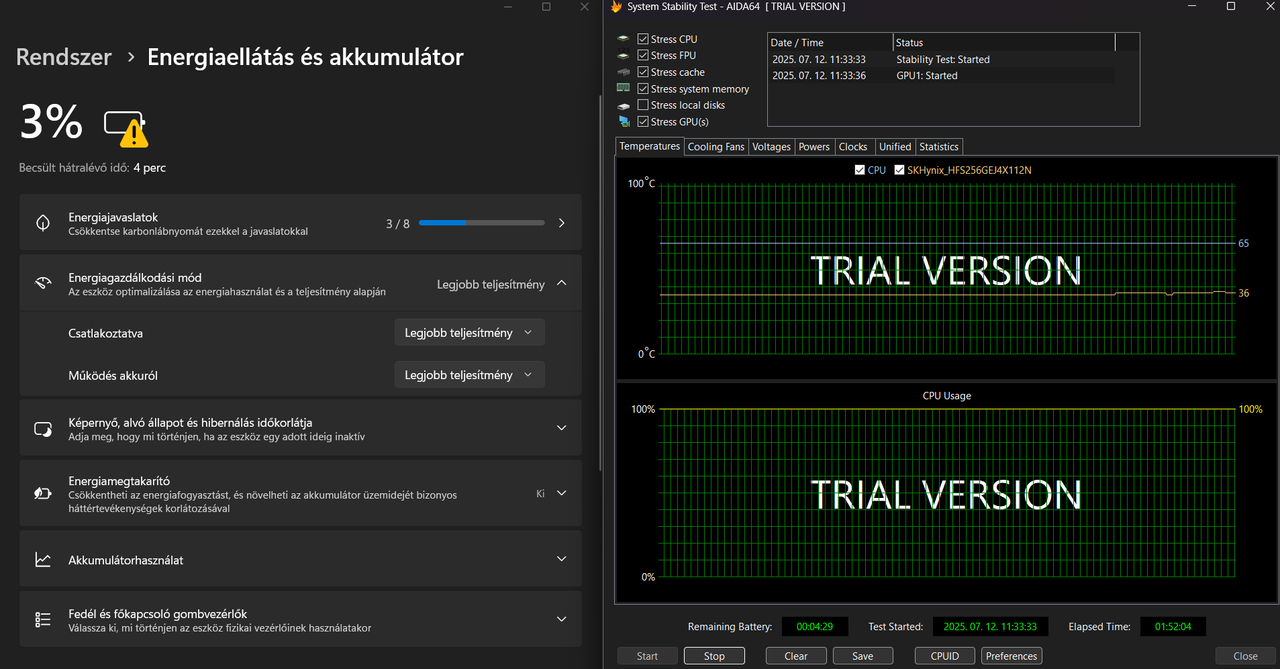The height and width of the screenshot is (669, 1280).
Task: Select the Clocks tab
Action: (x=853, y=147)
